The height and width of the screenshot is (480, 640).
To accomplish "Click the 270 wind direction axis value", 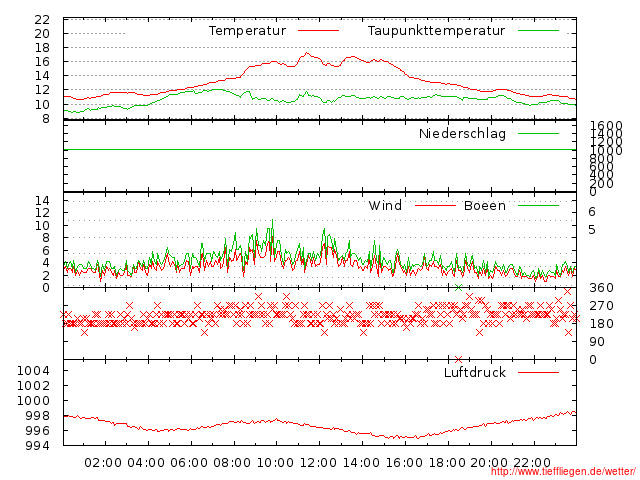I will [601, 306].
